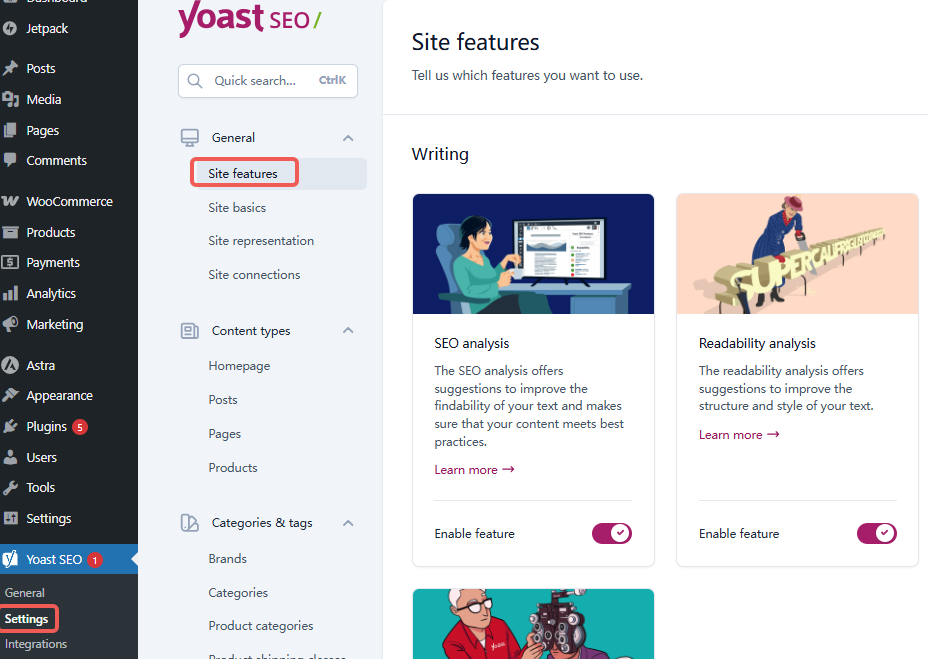Collapse the General section chevron

[x=348, y=137]
